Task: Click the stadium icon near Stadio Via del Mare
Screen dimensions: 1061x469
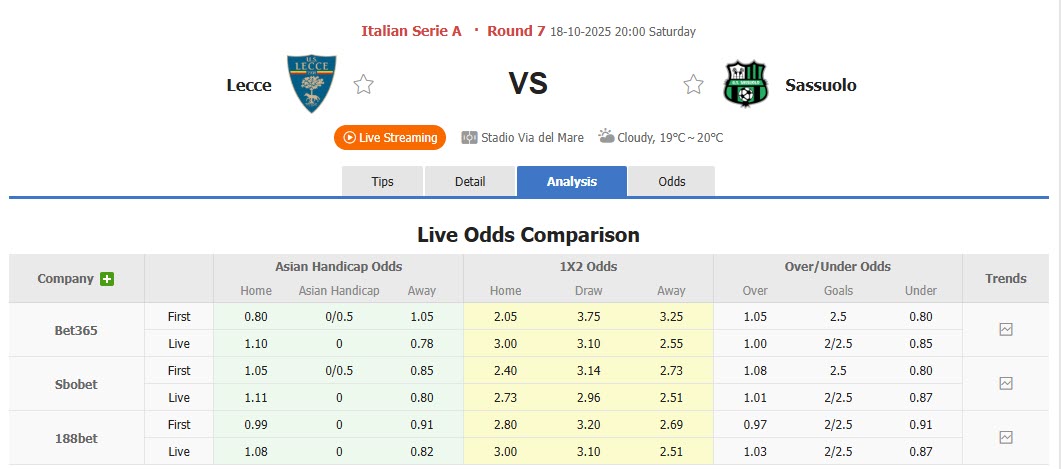Action: (469, 138)
